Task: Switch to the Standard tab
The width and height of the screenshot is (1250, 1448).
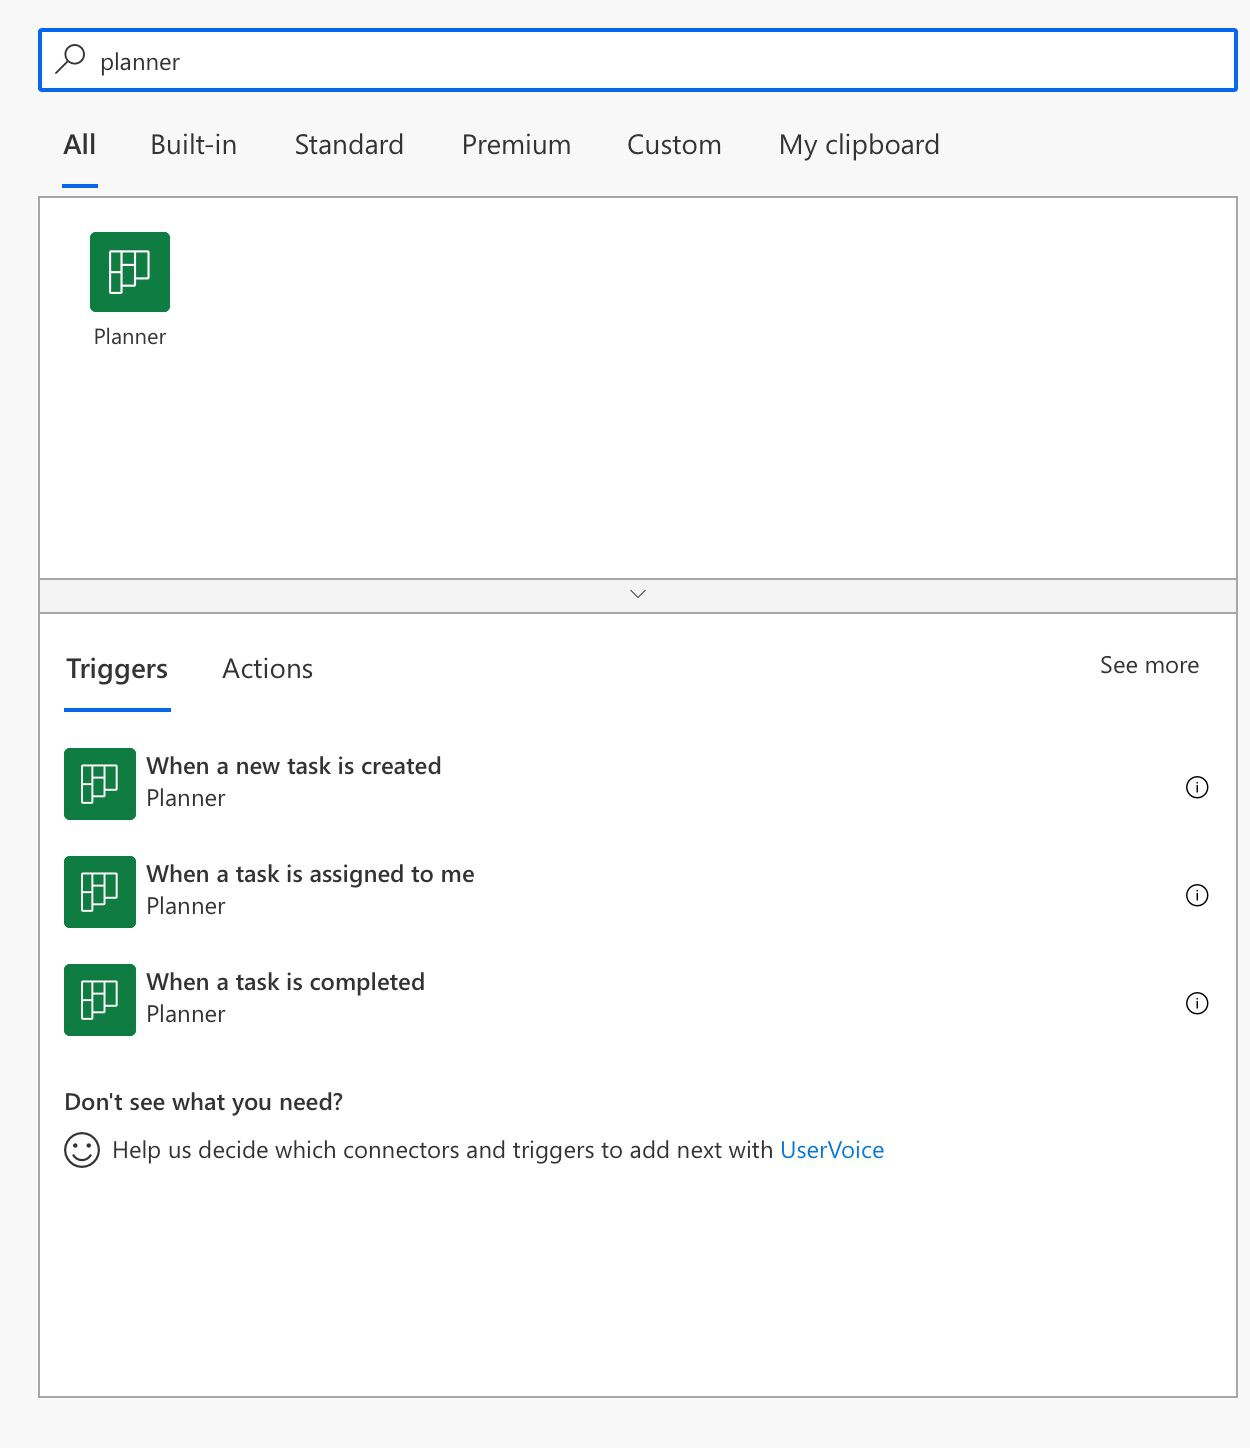Action: 348,145
